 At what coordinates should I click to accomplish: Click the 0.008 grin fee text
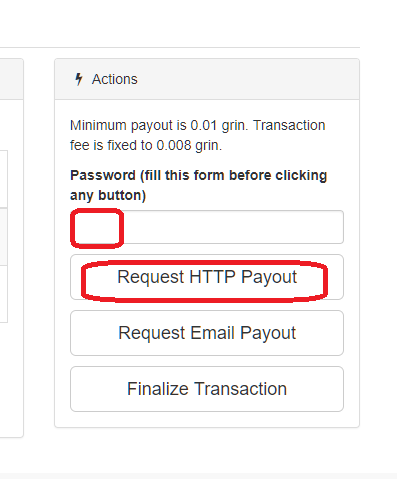[189, 145]
